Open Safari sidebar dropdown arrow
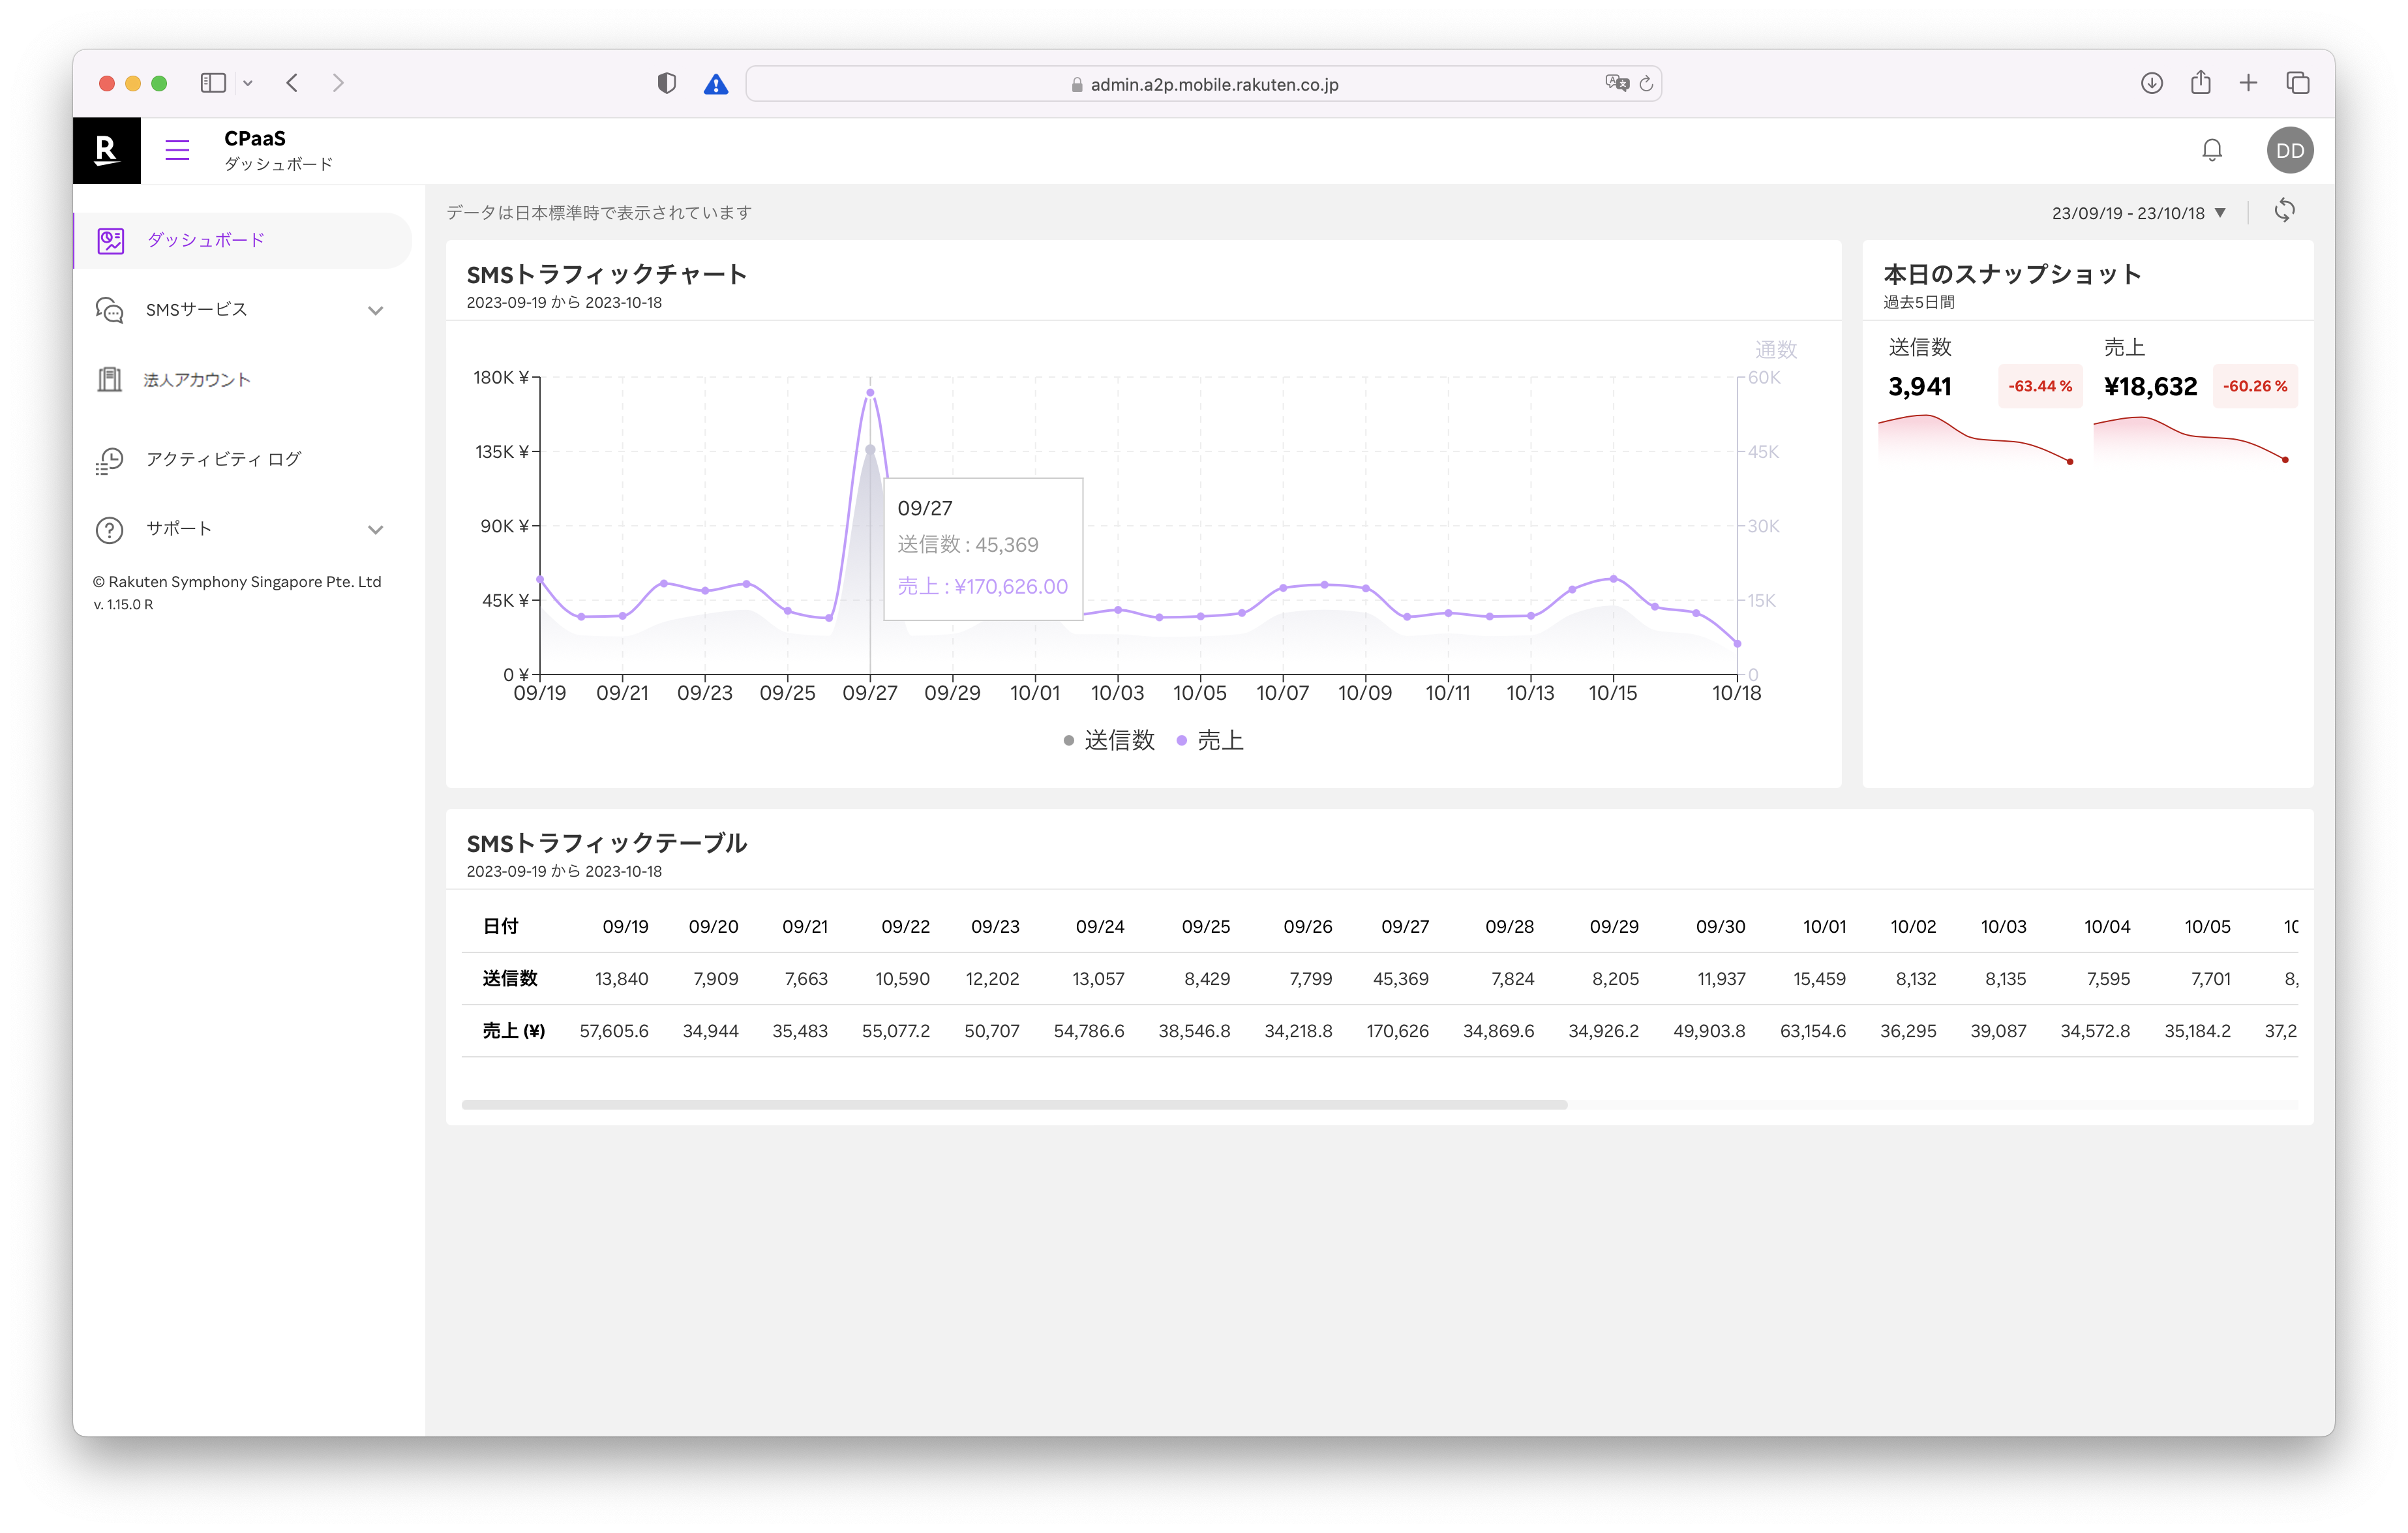This screenshot has width=2408, height=1533. click(x=248, y=83)
